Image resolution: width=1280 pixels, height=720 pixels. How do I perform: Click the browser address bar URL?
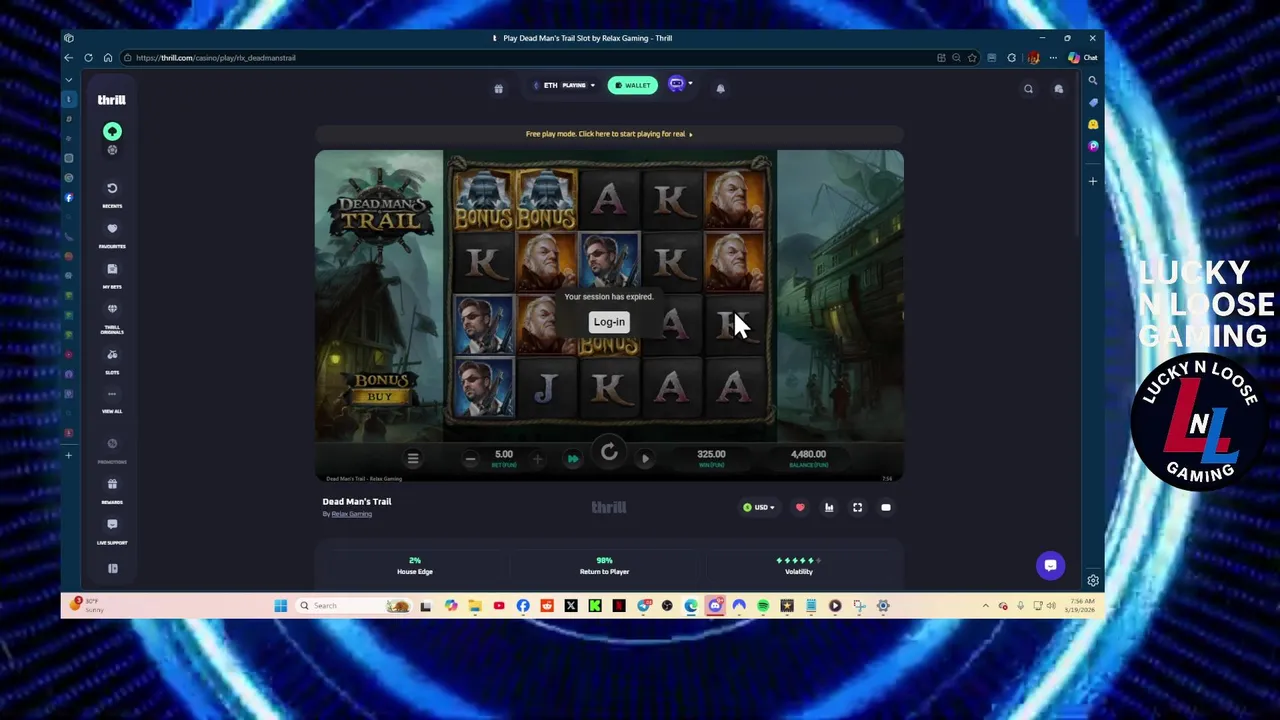[216, 58]
